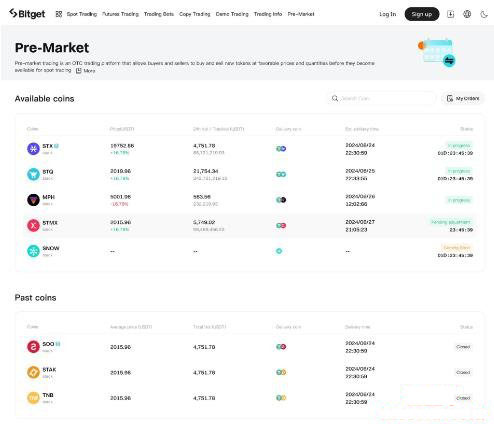Click the BTQ coin icon
The width and height of the screenshot is (494, 424).
(33, 174)
